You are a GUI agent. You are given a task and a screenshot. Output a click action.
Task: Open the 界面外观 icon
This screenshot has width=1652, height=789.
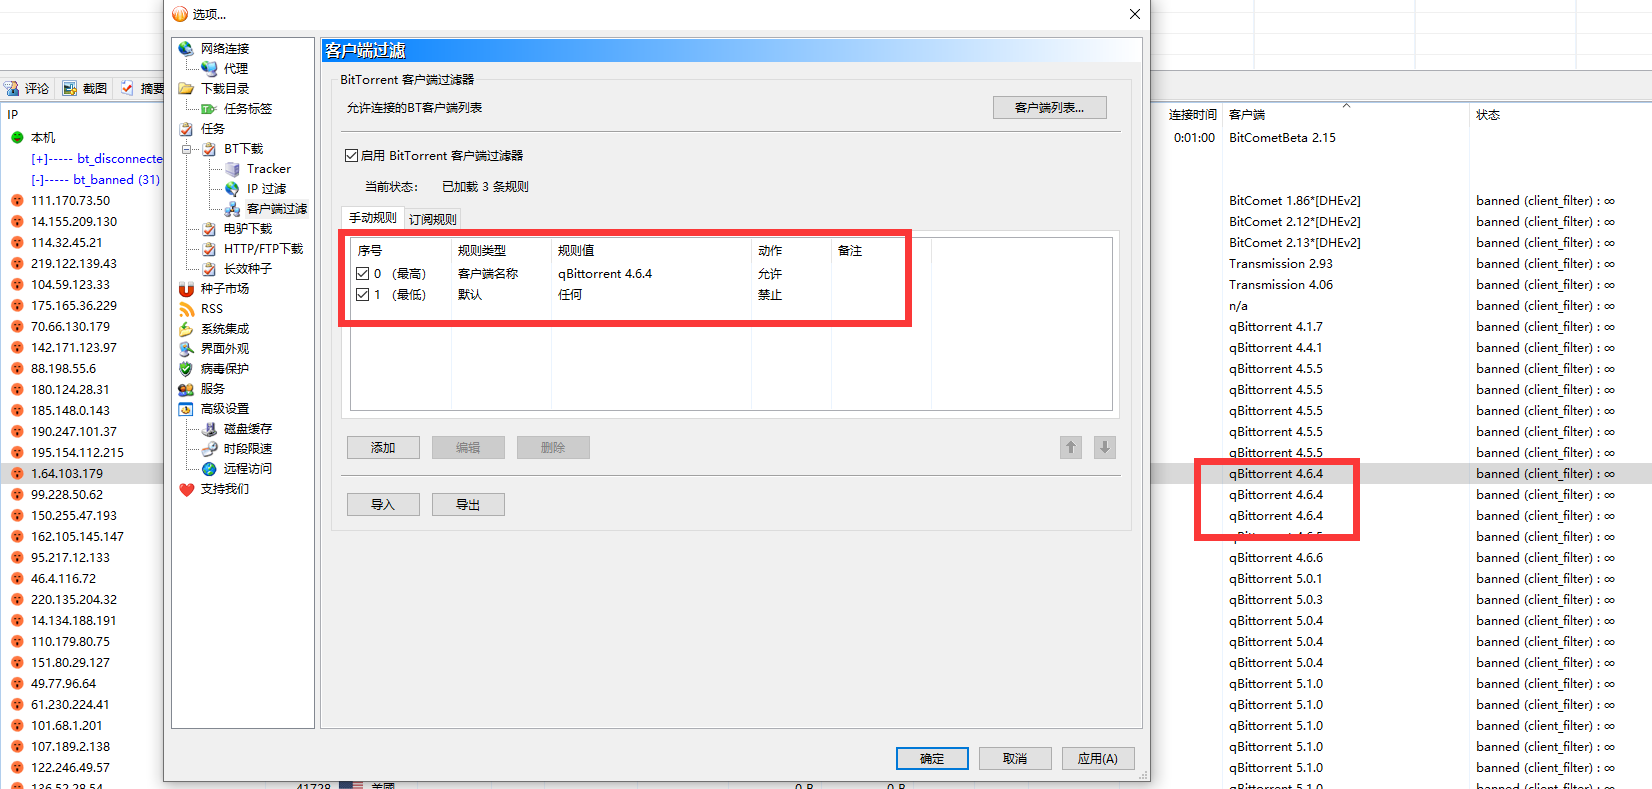click(x=186, y=348)
